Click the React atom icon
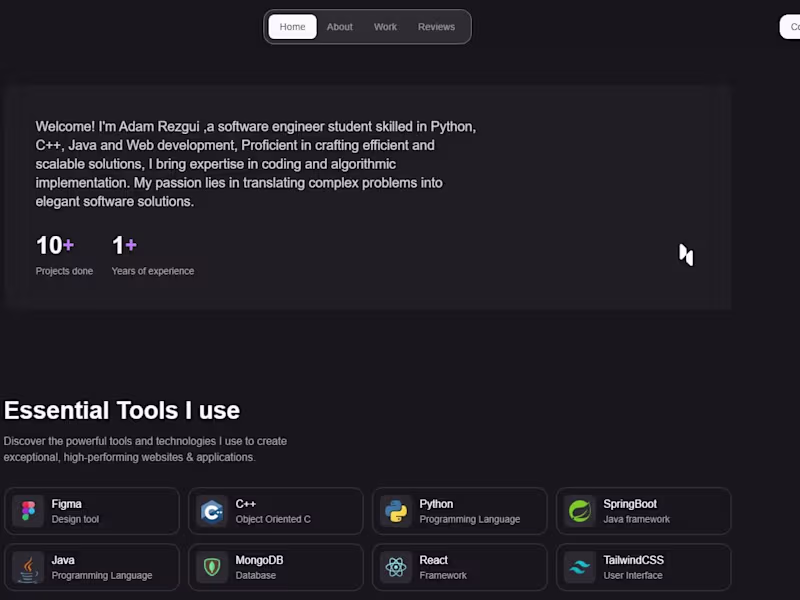The width and height of the screenshot is (800, 600). click(x=396, y=567)
